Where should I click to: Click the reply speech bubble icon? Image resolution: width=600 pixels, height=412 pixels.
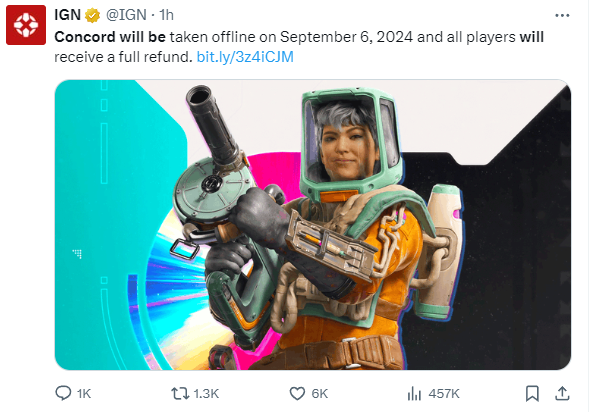63,393
